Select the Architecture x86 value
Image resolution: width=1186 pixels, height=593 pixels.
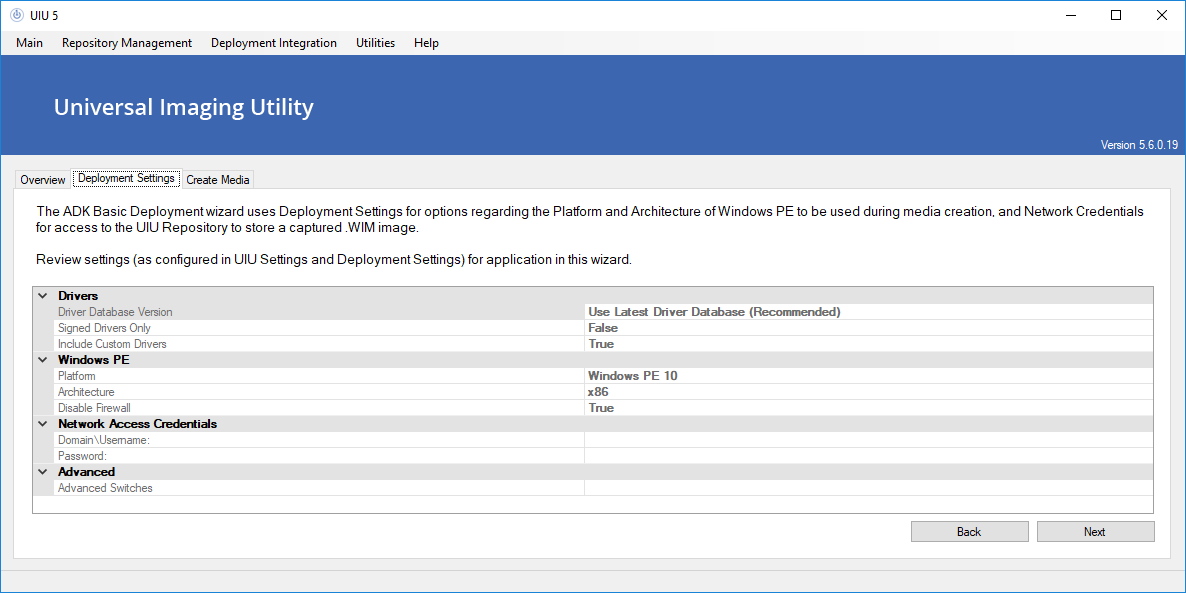tap(867, 392)
